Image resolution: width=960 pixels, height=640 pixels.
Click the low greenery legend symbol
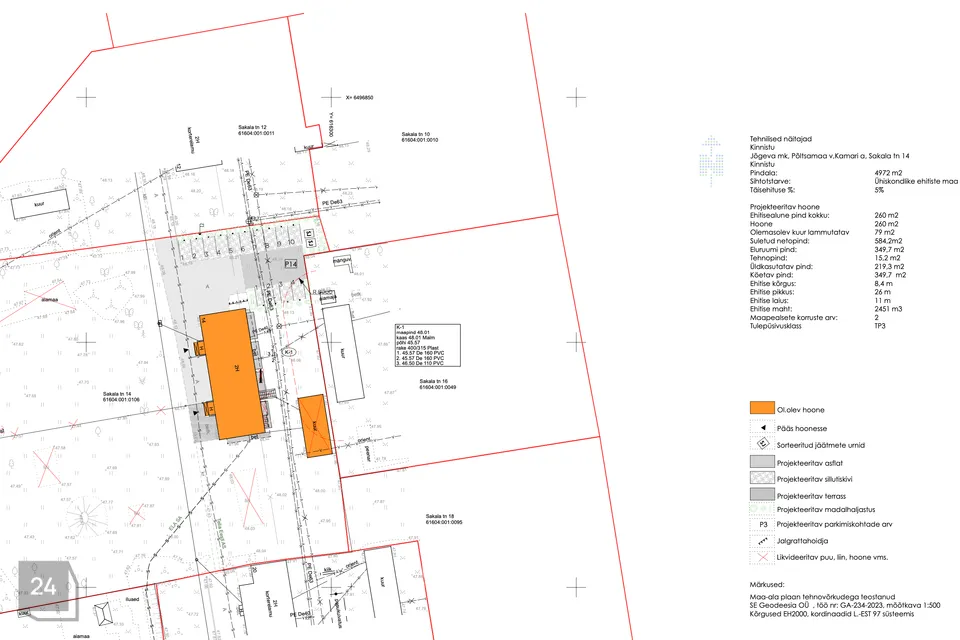762,509
